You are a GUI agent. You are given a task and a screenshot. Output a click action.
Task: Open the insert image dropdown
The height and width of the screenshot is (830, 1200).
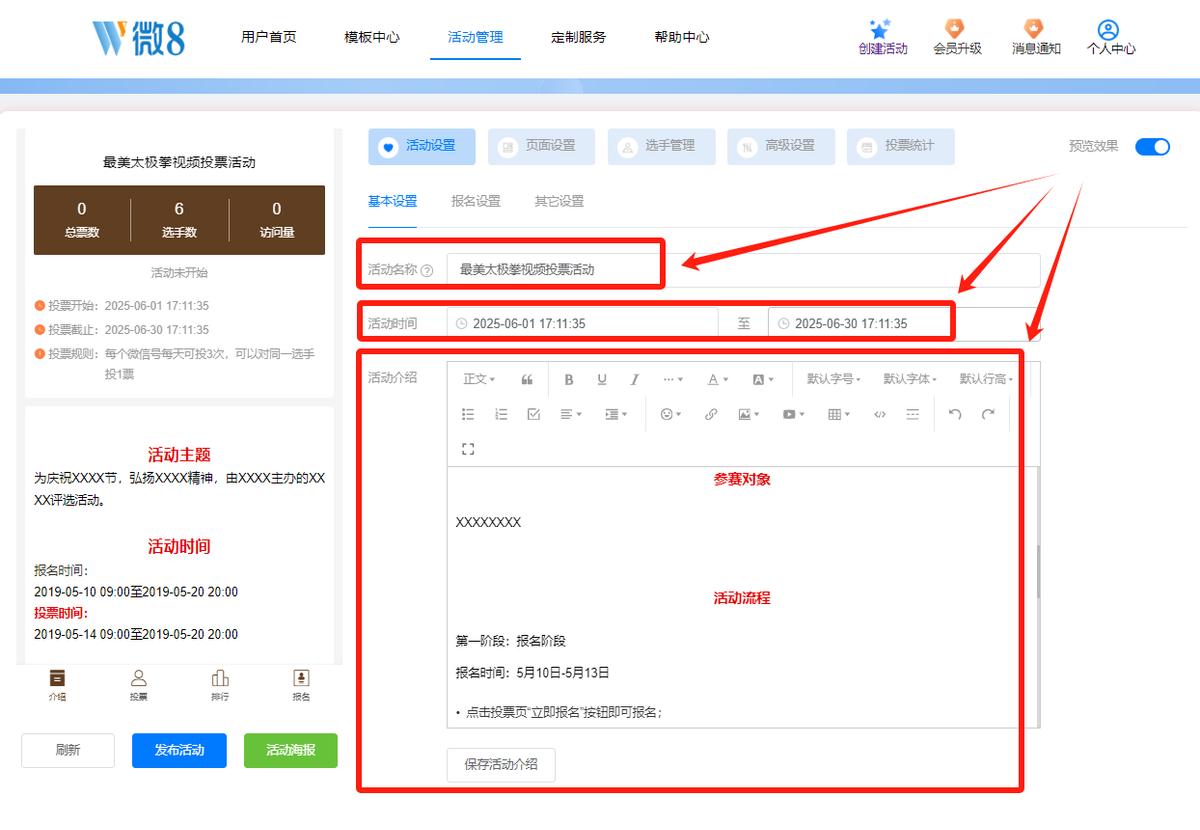pos(749,414)
